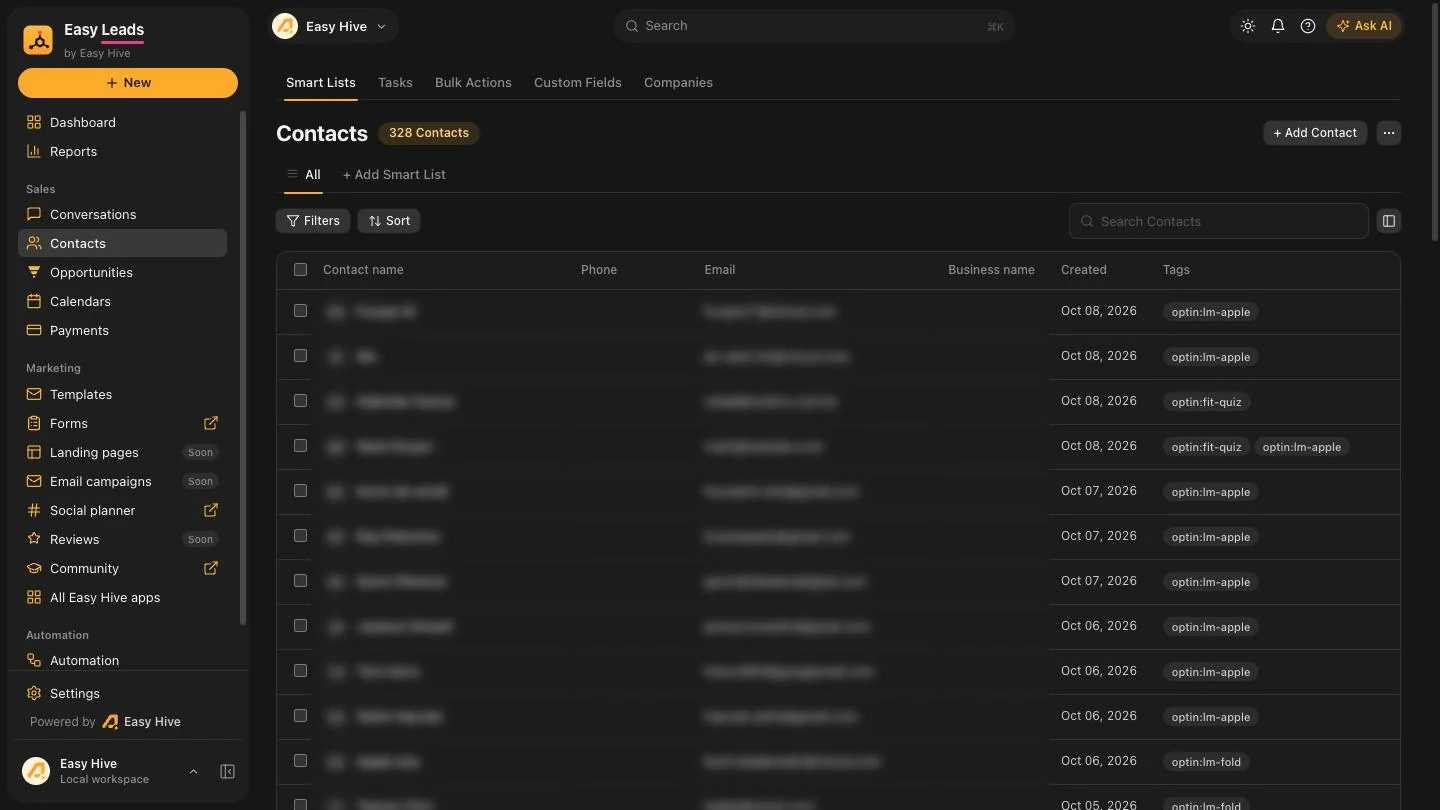This screenshot has height=810, width=1440.
Task: Click the column layout toggle icon
Action: point(1389,221)
